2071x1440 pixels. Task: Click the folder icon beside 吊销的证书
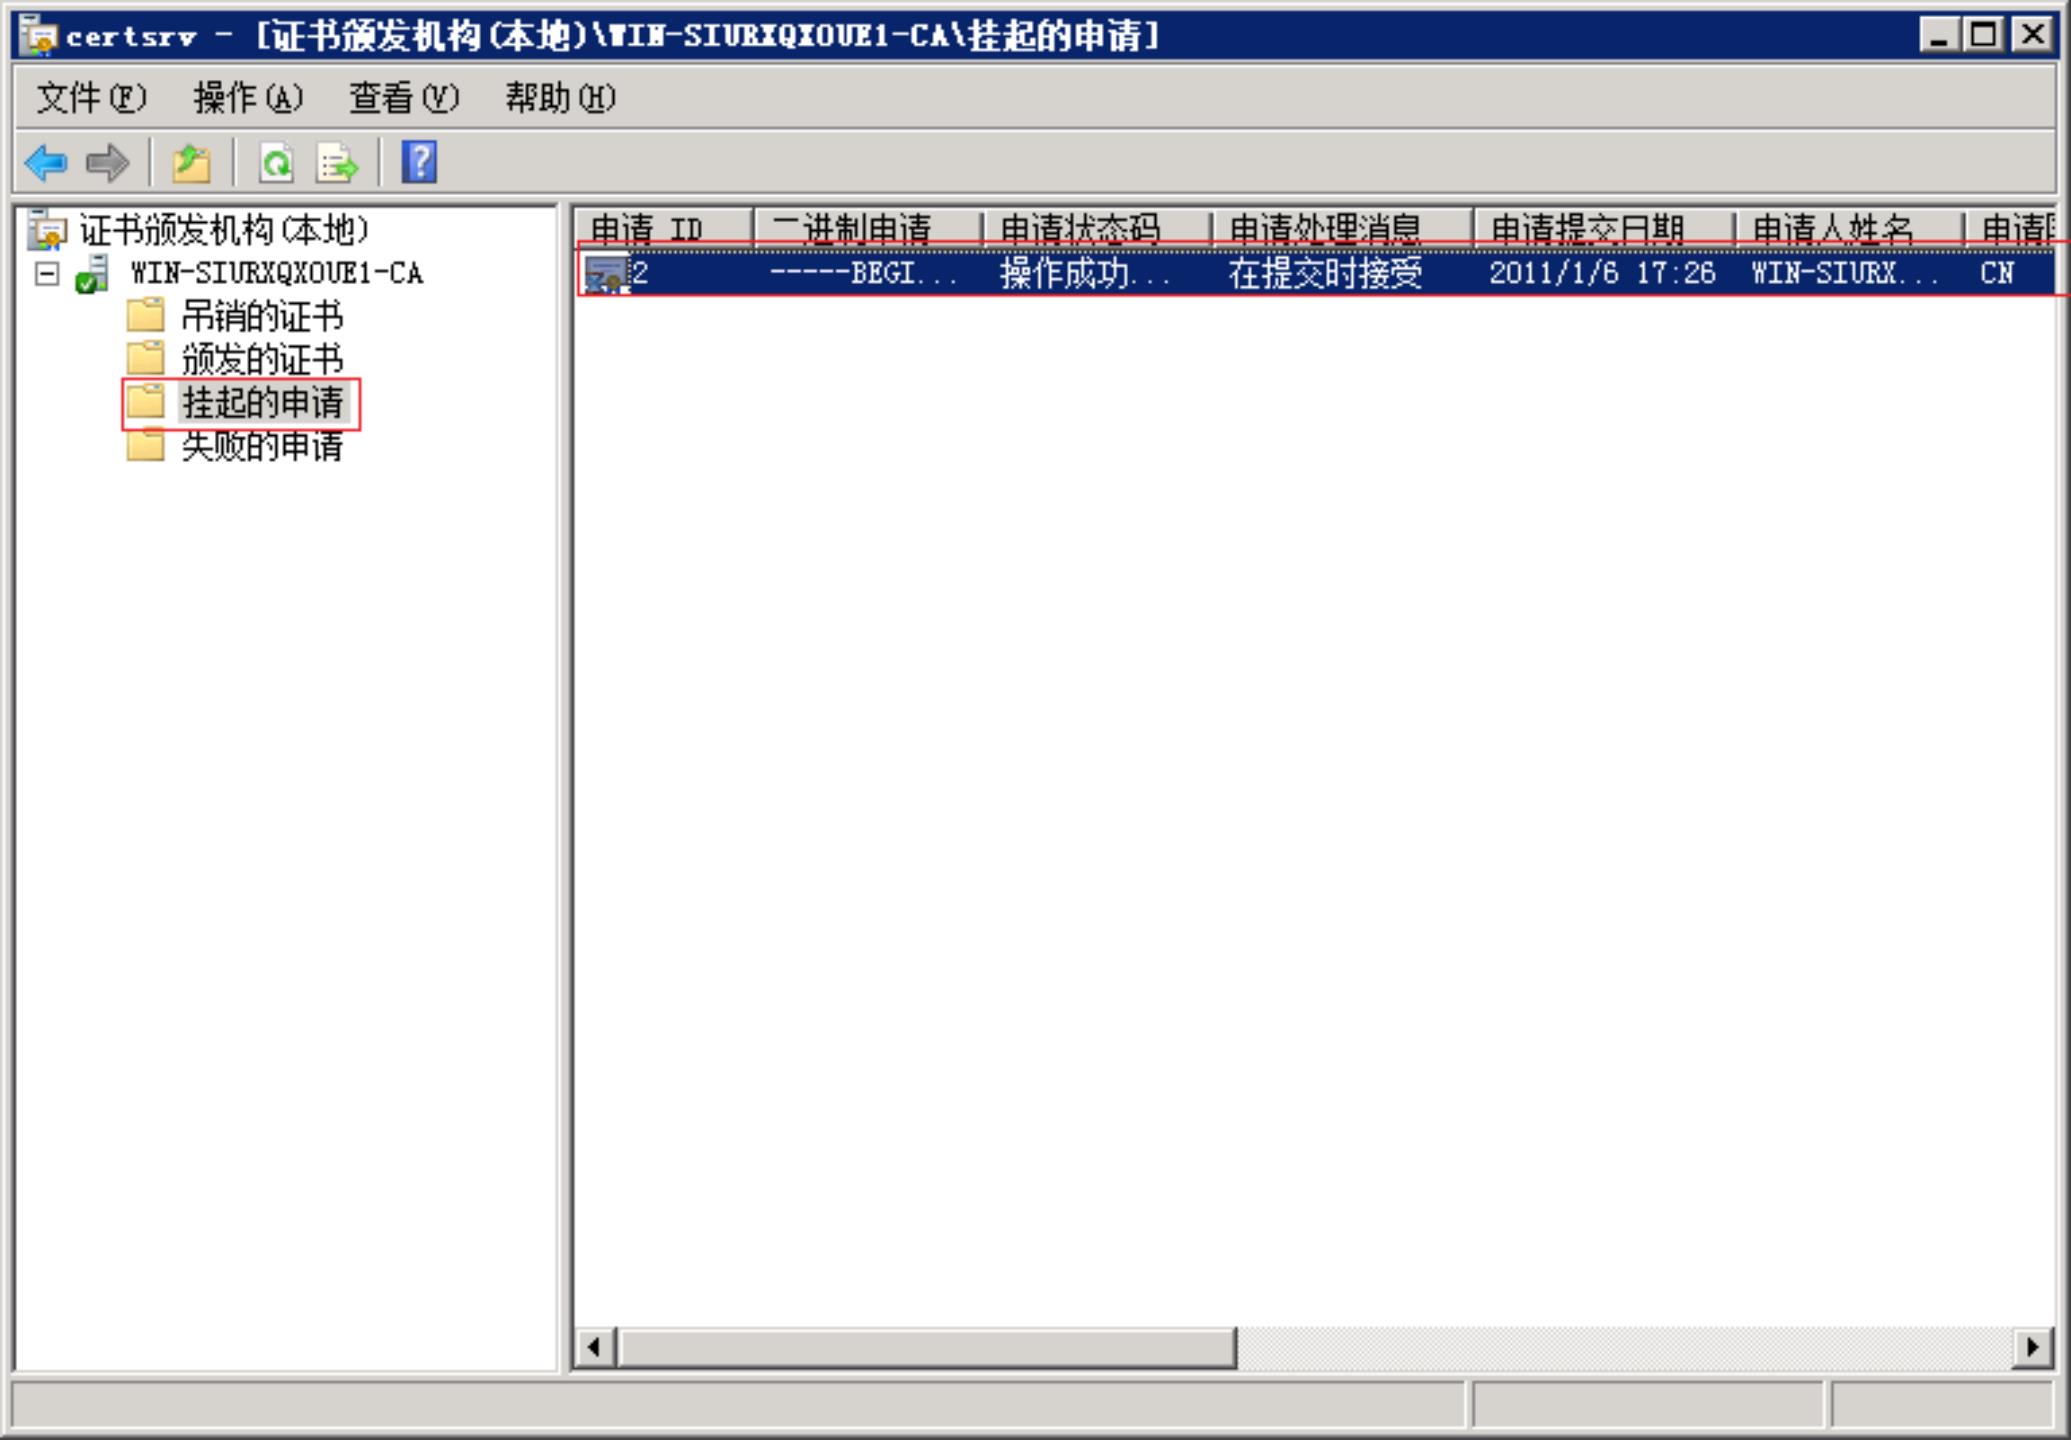coord(145,315)
